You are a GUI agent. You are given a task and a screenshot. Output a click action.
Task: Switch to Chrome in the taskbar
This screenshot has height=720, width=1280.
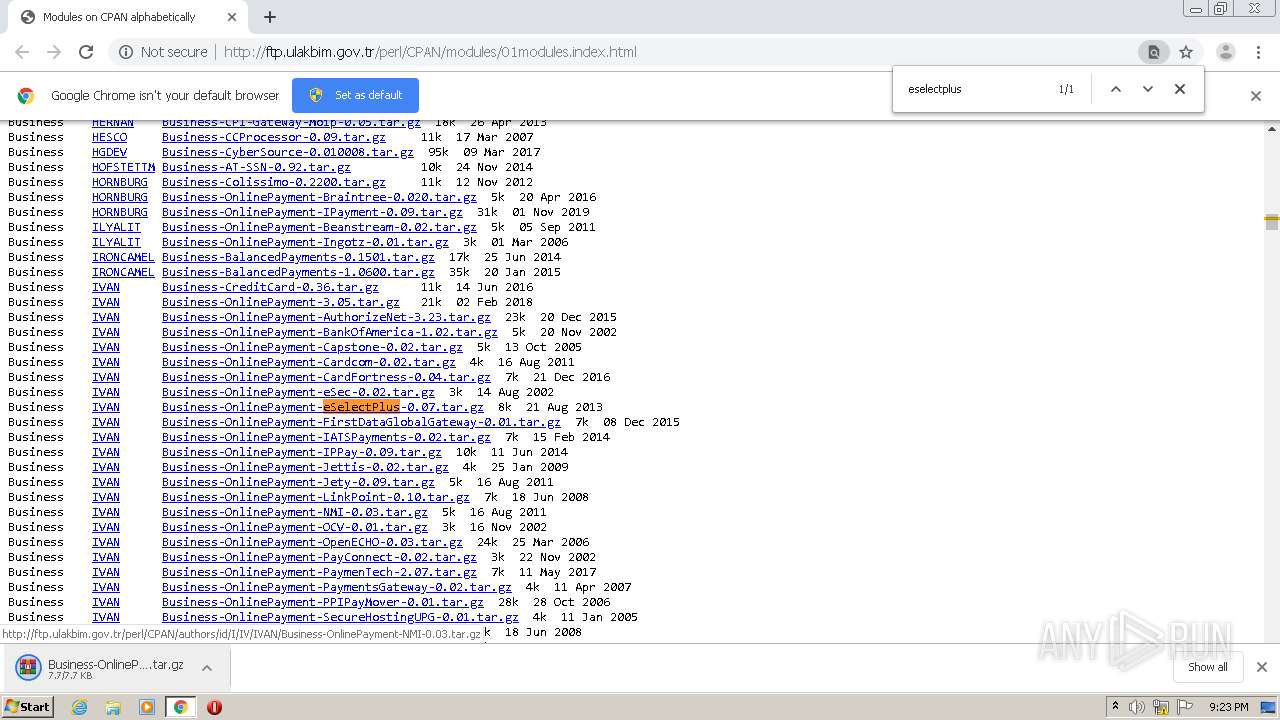[181, 707]
